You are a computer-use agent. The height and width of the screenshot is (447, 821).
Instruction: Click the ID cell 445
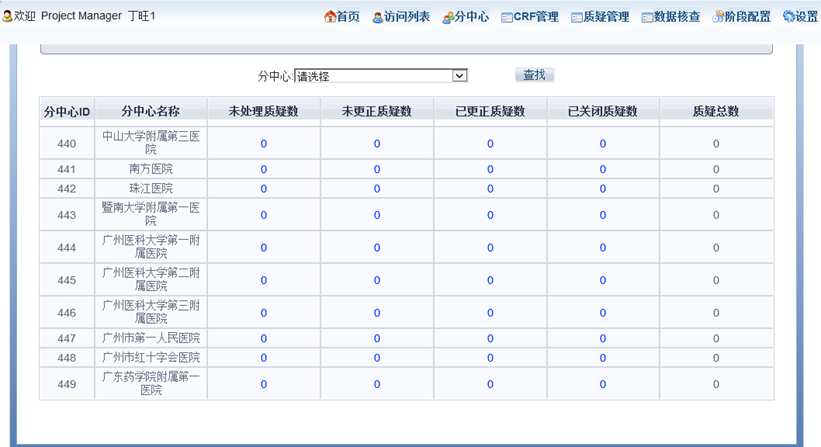tap(67, 280)
